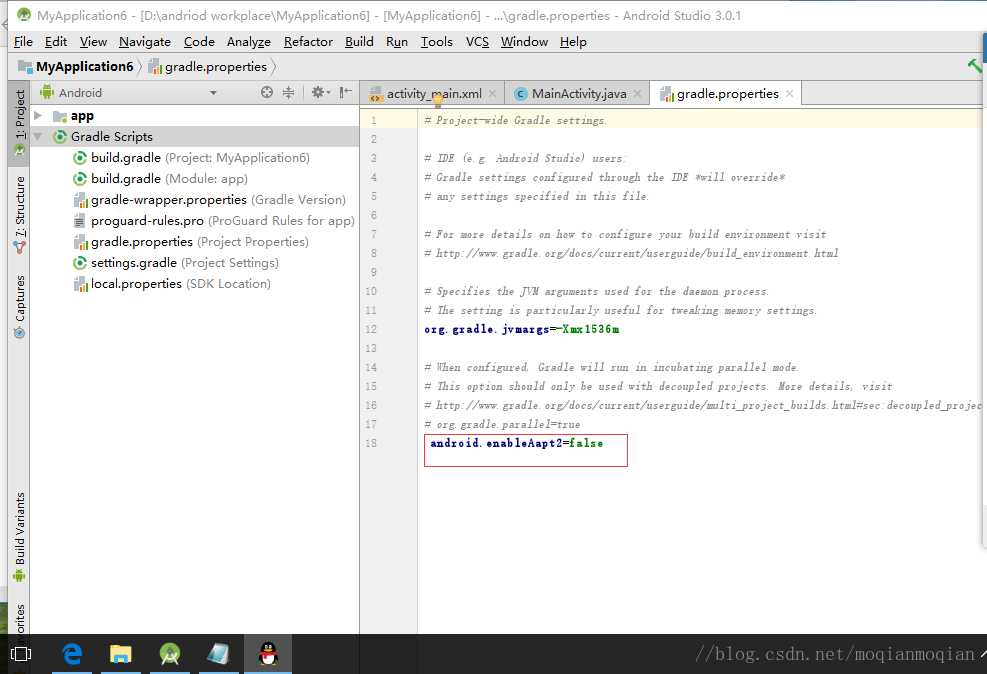This screenshot has height=674, width=987.
Task: Close the gradle.properties tab
Action: point(789,94)
